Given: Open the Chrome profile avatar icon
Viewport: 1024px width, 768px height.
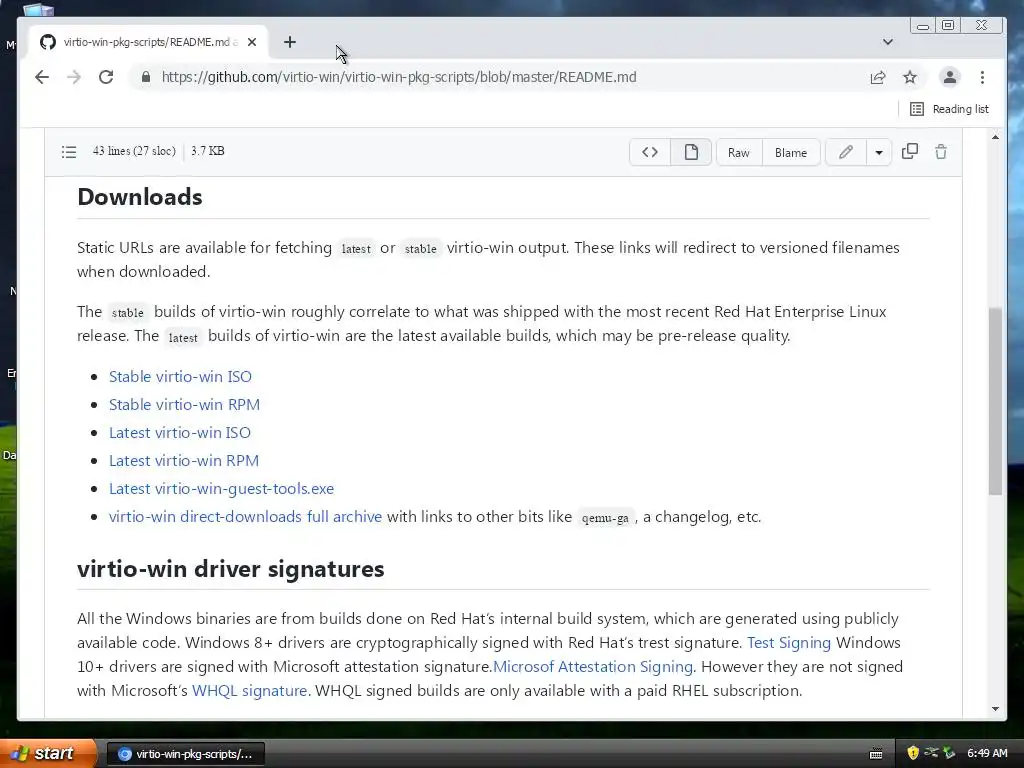Looking at the screenshot, I should click(x=950, y=77).
